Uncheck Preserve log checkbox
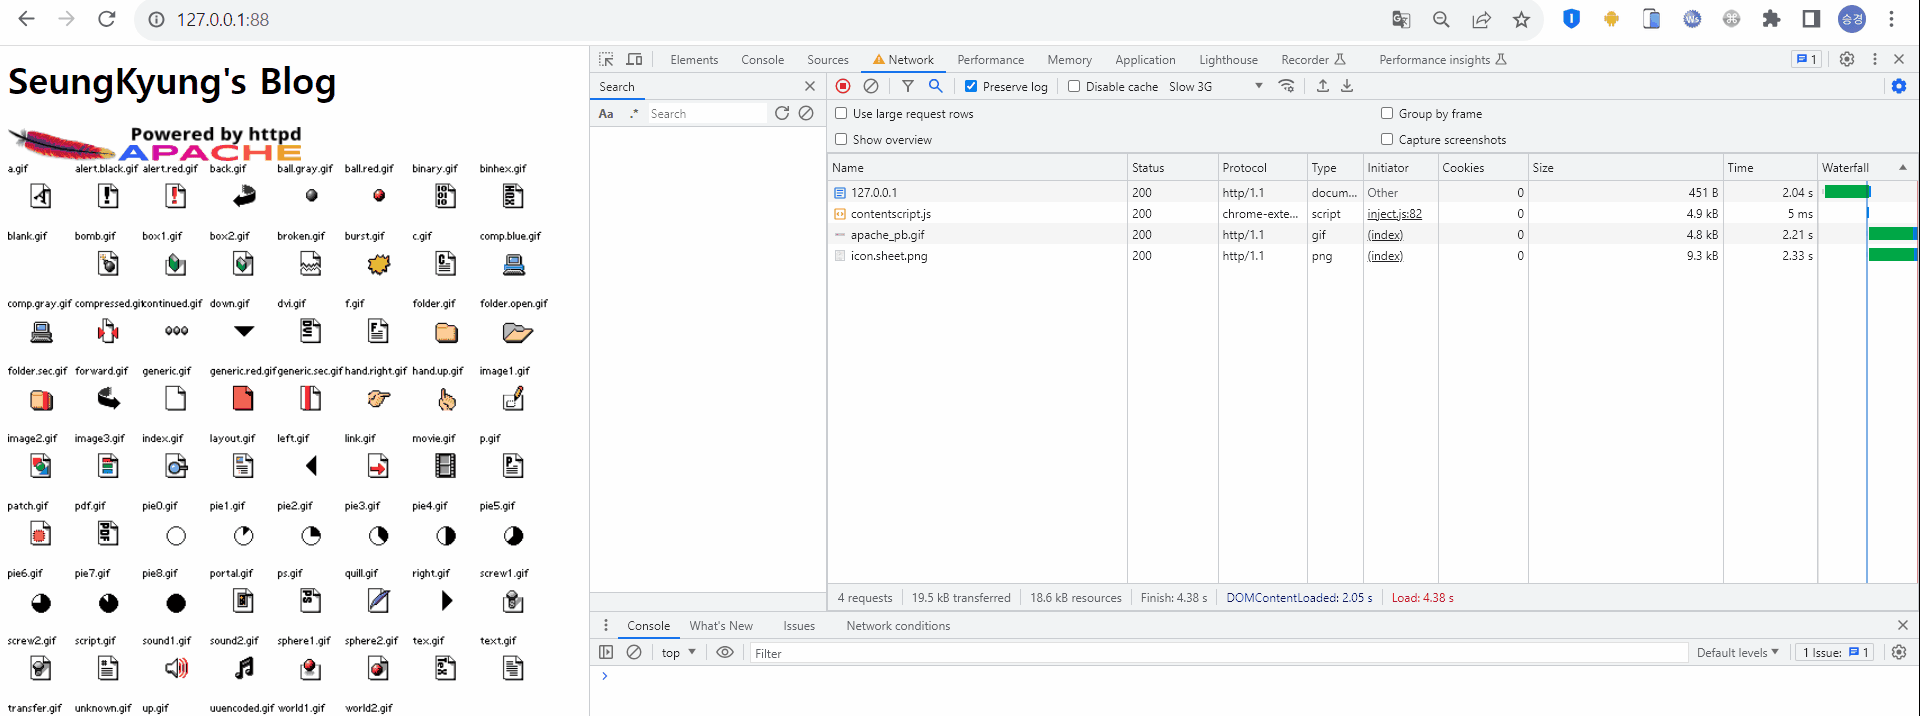 [971, 86]
